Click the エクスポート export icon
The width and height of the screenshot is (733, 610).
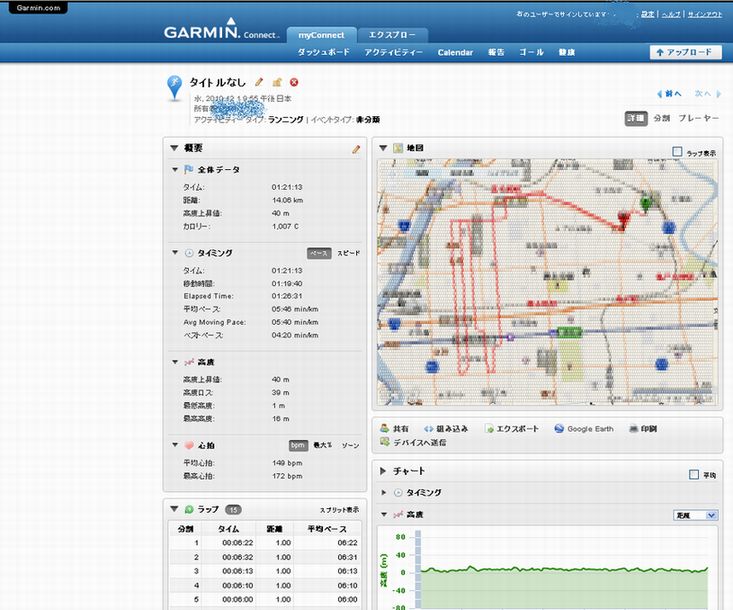point(489,429)
